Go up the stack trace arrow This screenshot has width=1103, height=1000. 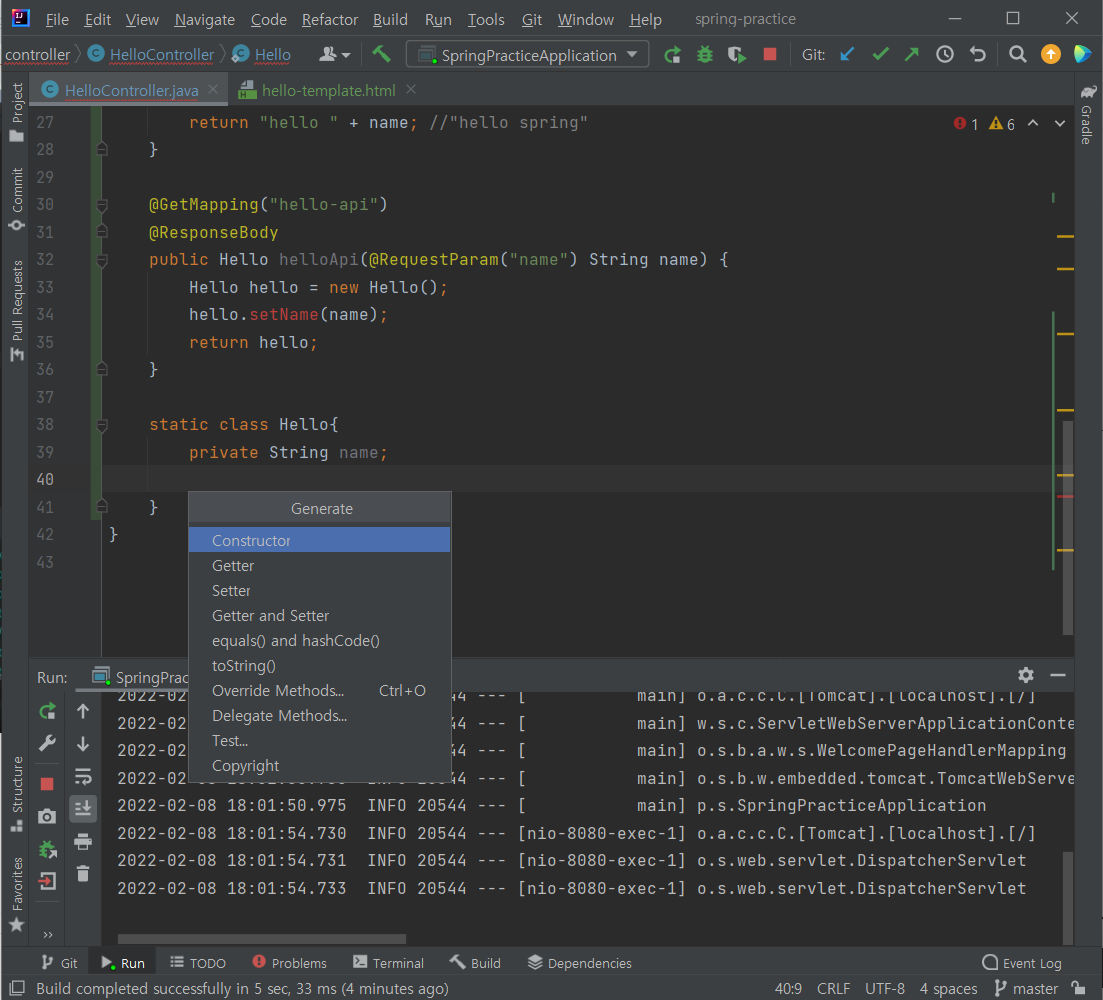tap(83, 711)
